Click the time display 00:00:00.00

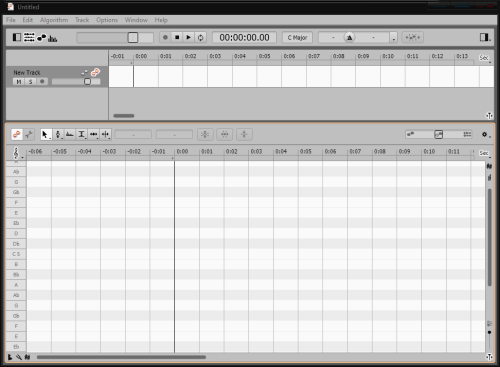pos(244,37)
